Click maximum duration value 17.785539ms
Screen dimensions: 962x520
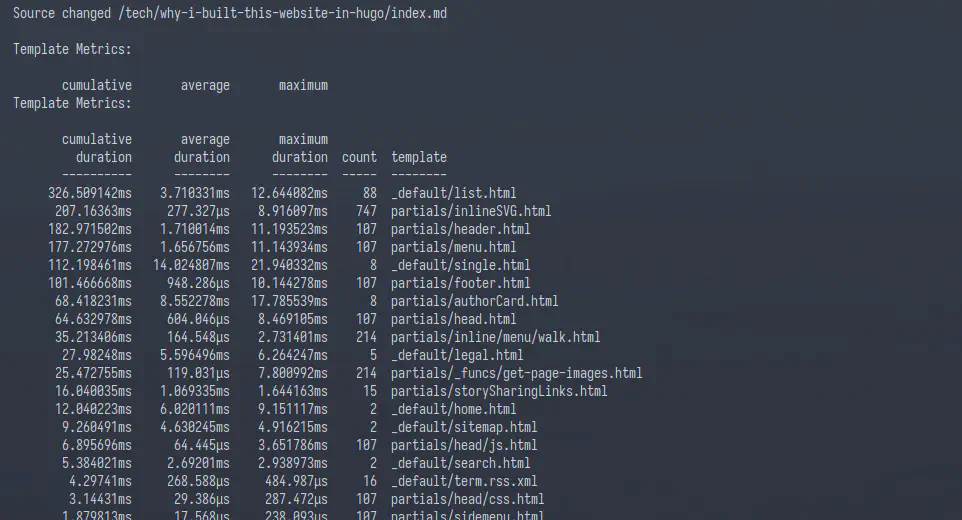(x=290, y=301)
